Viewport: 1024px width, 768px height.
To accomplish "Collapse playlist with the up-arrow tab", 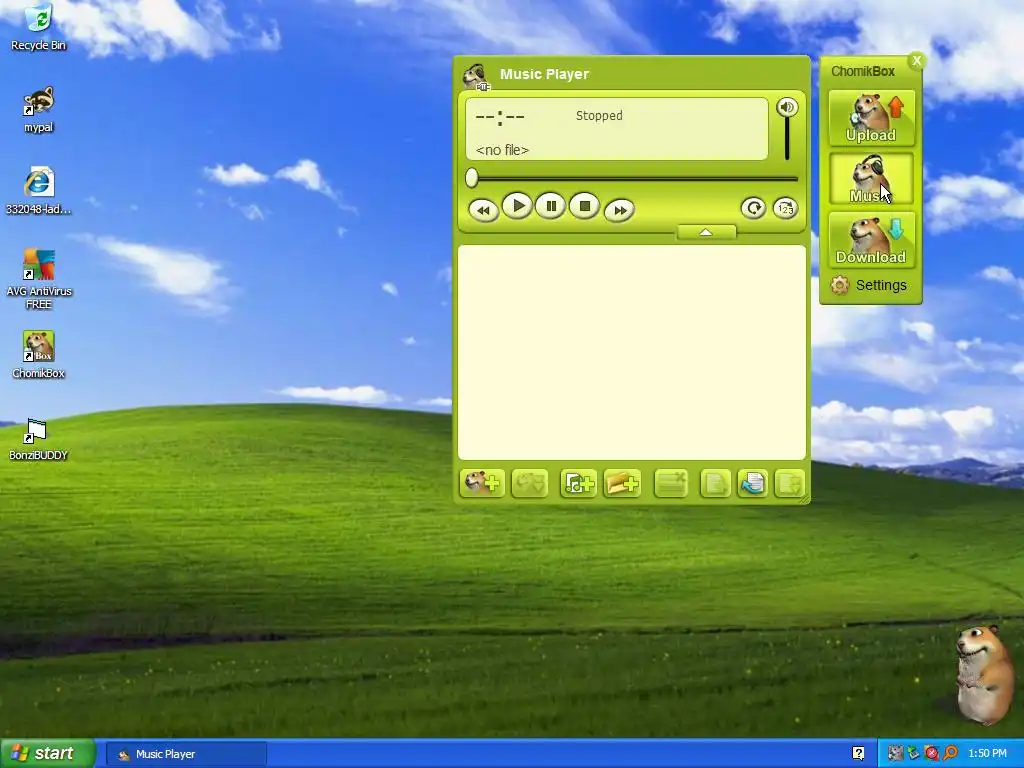I will 706,232.
